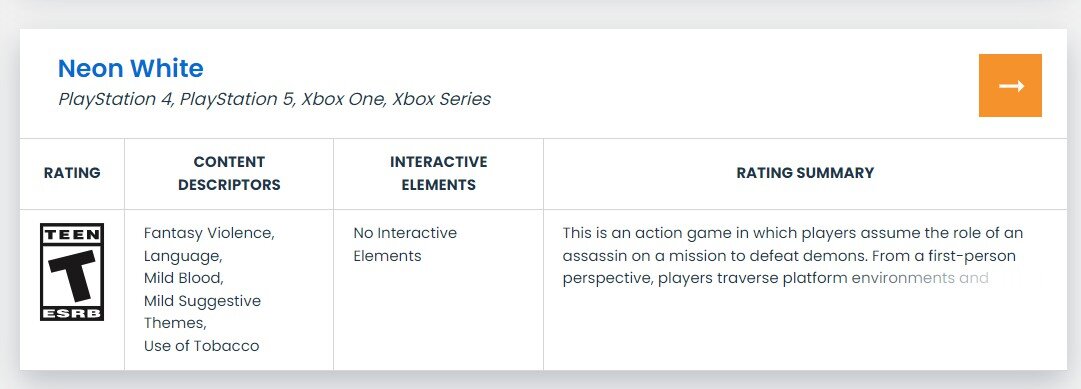Expand the faded truncated summary text

click(x=920, y=279)
